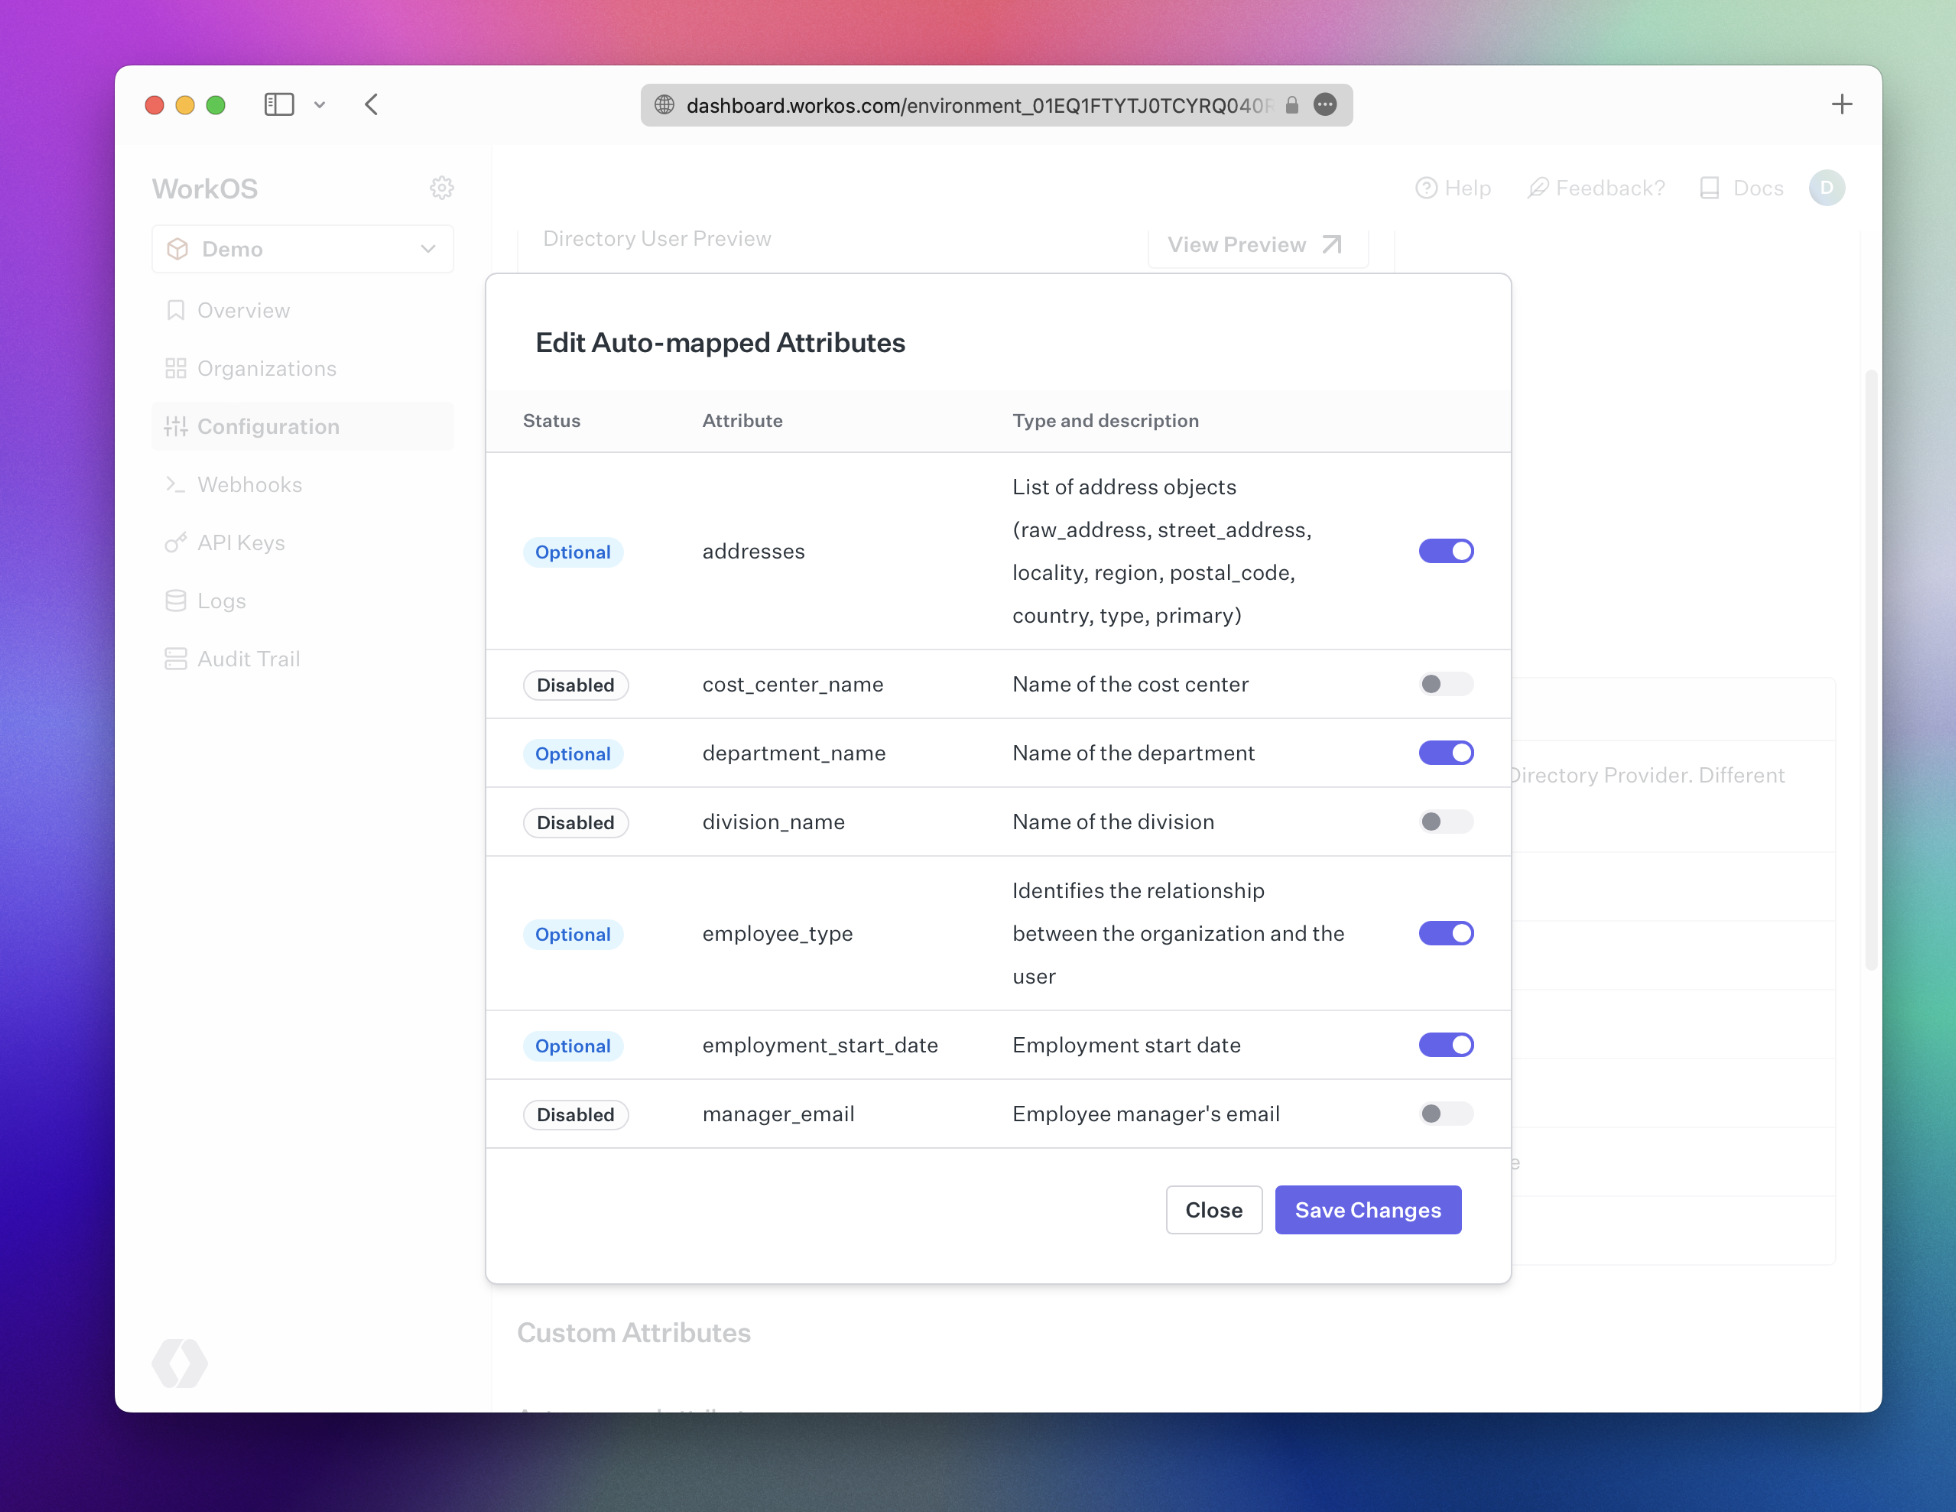Disable the addresses attribute toggle
Screen dimensions: 1956x1512
1445,551
